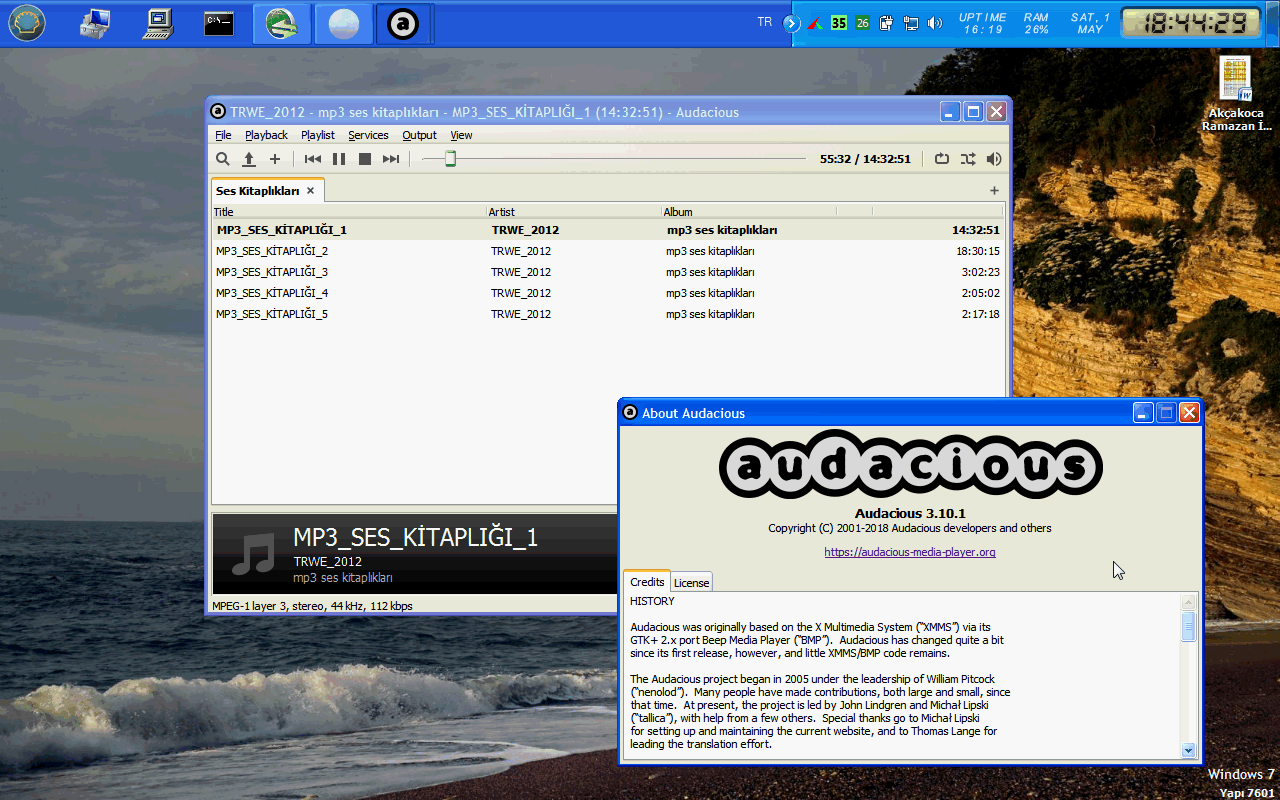Open Akçakoca Ramazan desktop document icon
1280x800 pixels.
coord(1236,95)
